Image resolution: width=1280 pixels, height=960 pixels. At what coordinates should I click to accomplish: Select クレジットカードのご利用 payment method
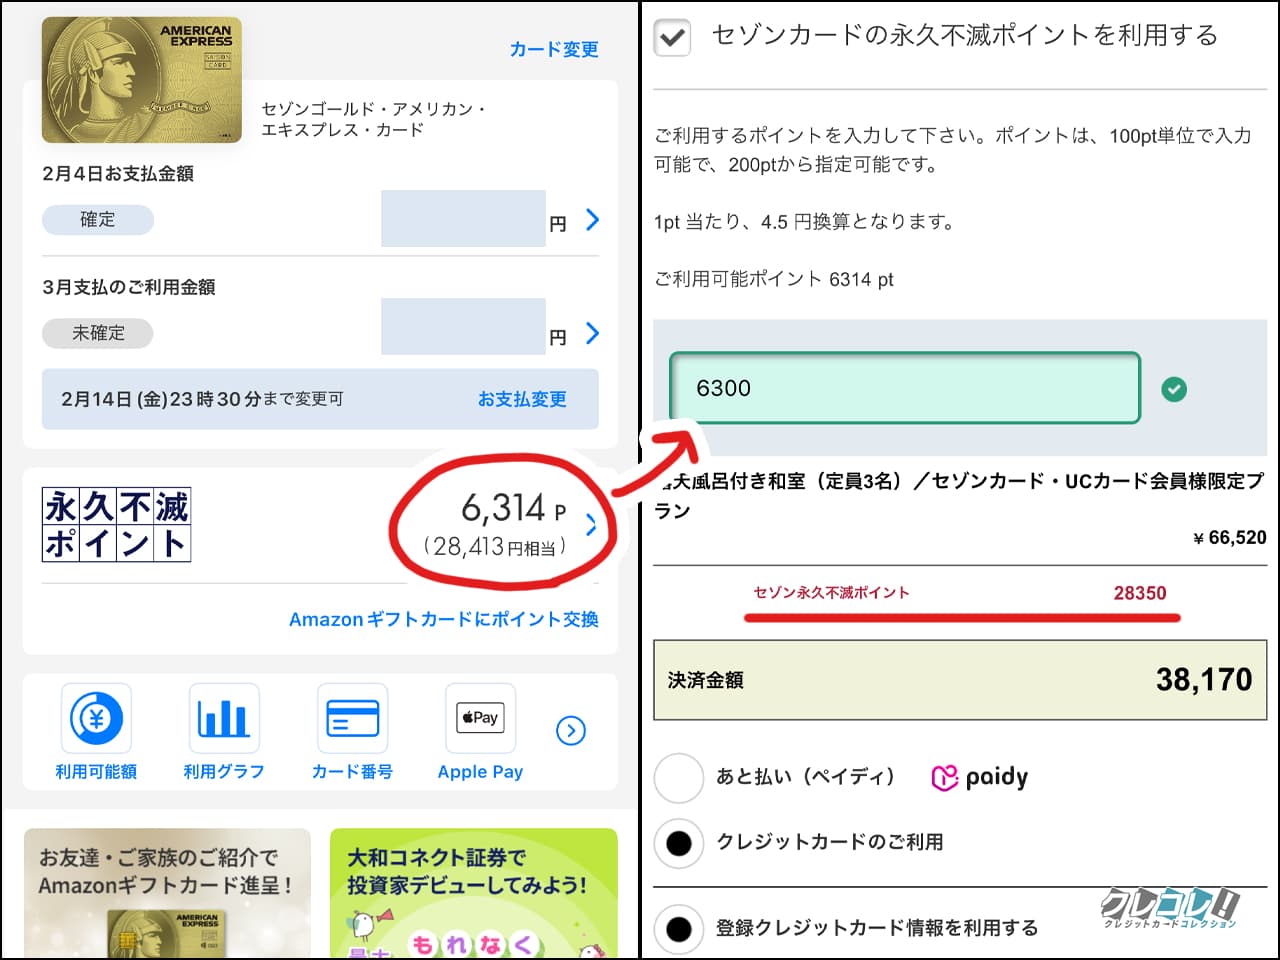679,843
